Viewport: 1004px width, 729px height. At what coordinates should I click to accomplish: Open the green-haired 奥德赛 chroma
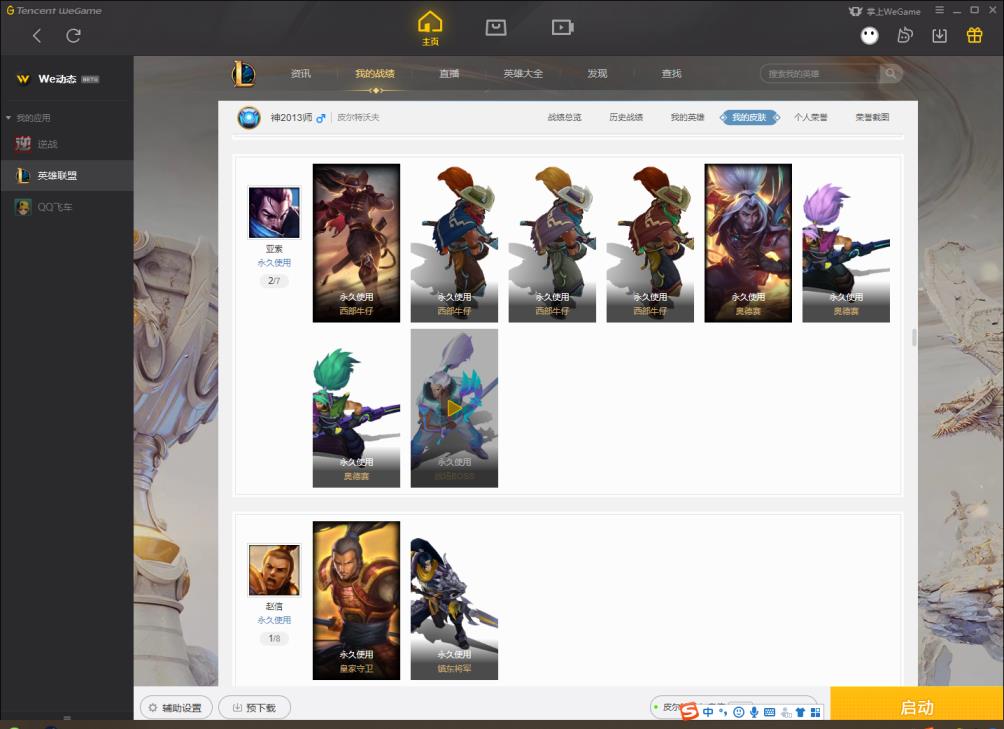[356, 408]
